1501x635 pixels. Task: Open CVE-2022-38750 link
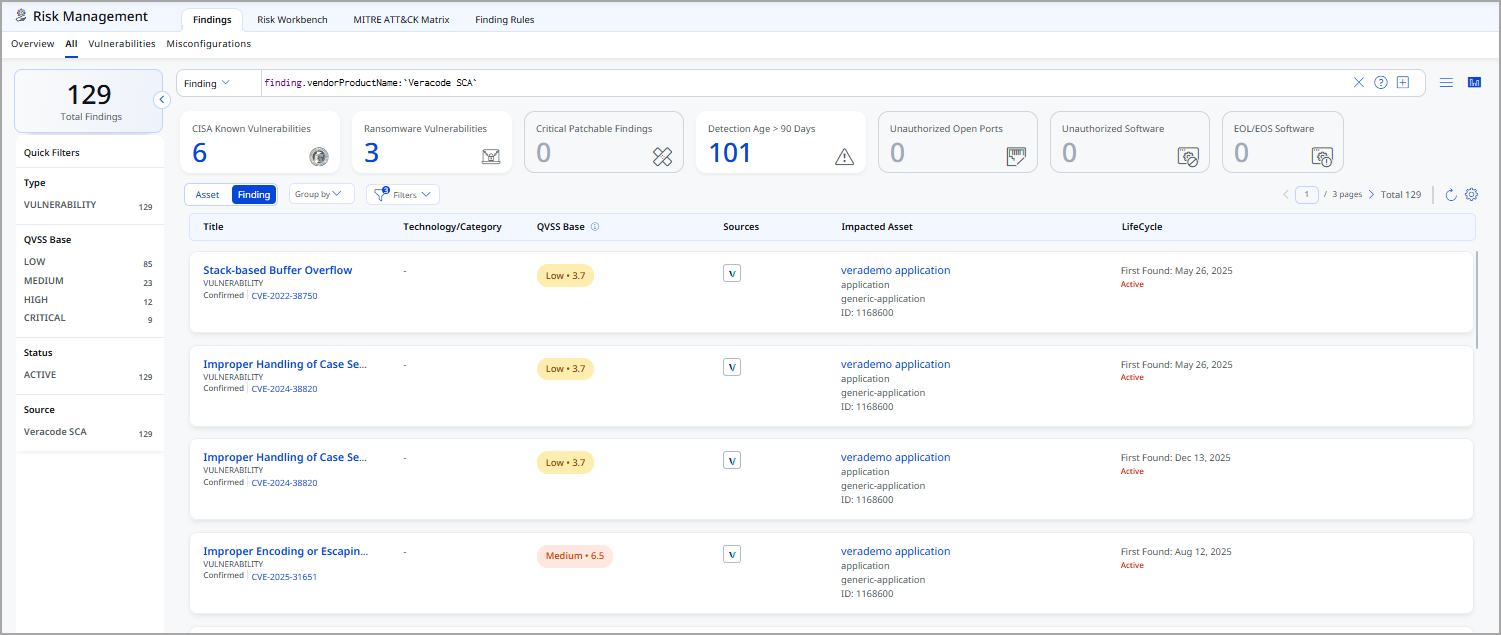click(x=284, y=296)
